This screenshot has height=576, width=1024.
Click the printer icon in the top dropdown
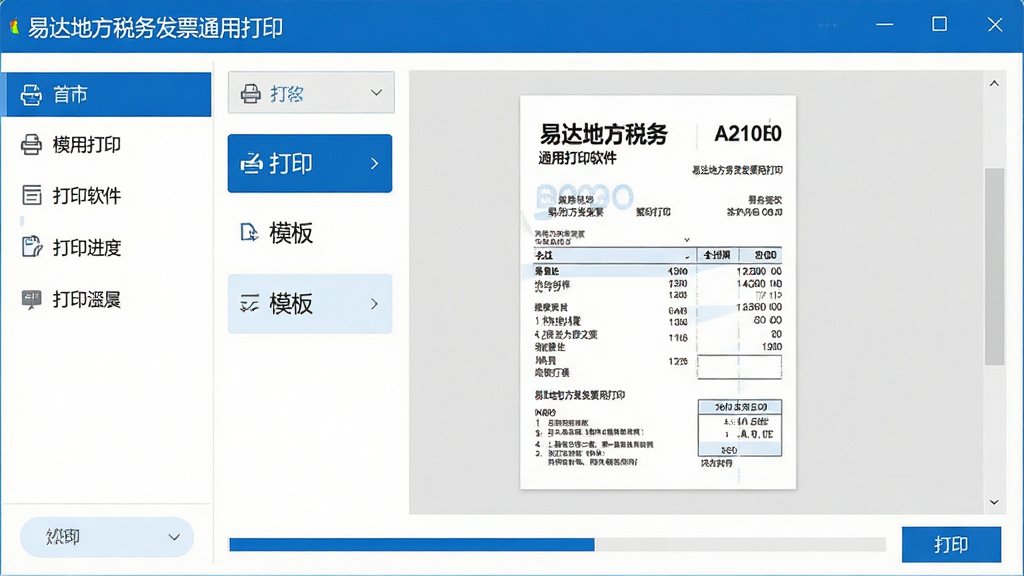pyautogui.click(x=250, y=93)
